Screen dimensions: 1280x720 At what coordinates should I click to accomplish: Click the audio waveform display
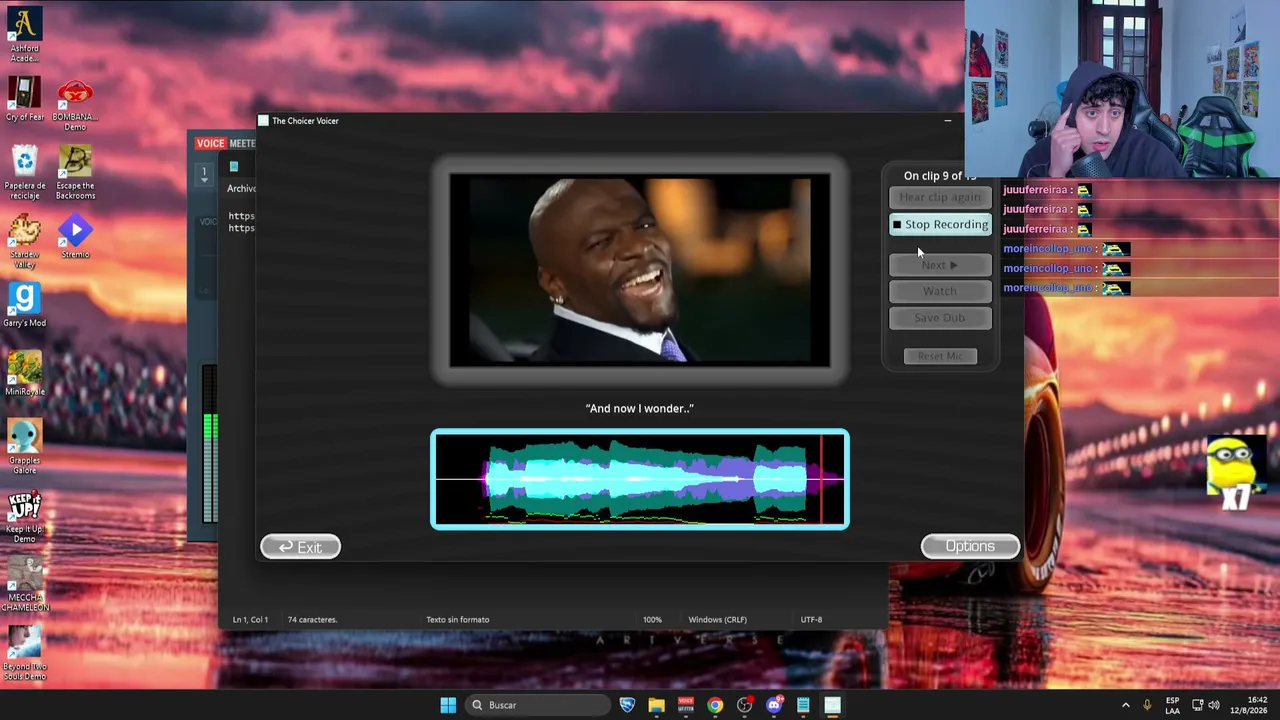[x=640, y=480]
